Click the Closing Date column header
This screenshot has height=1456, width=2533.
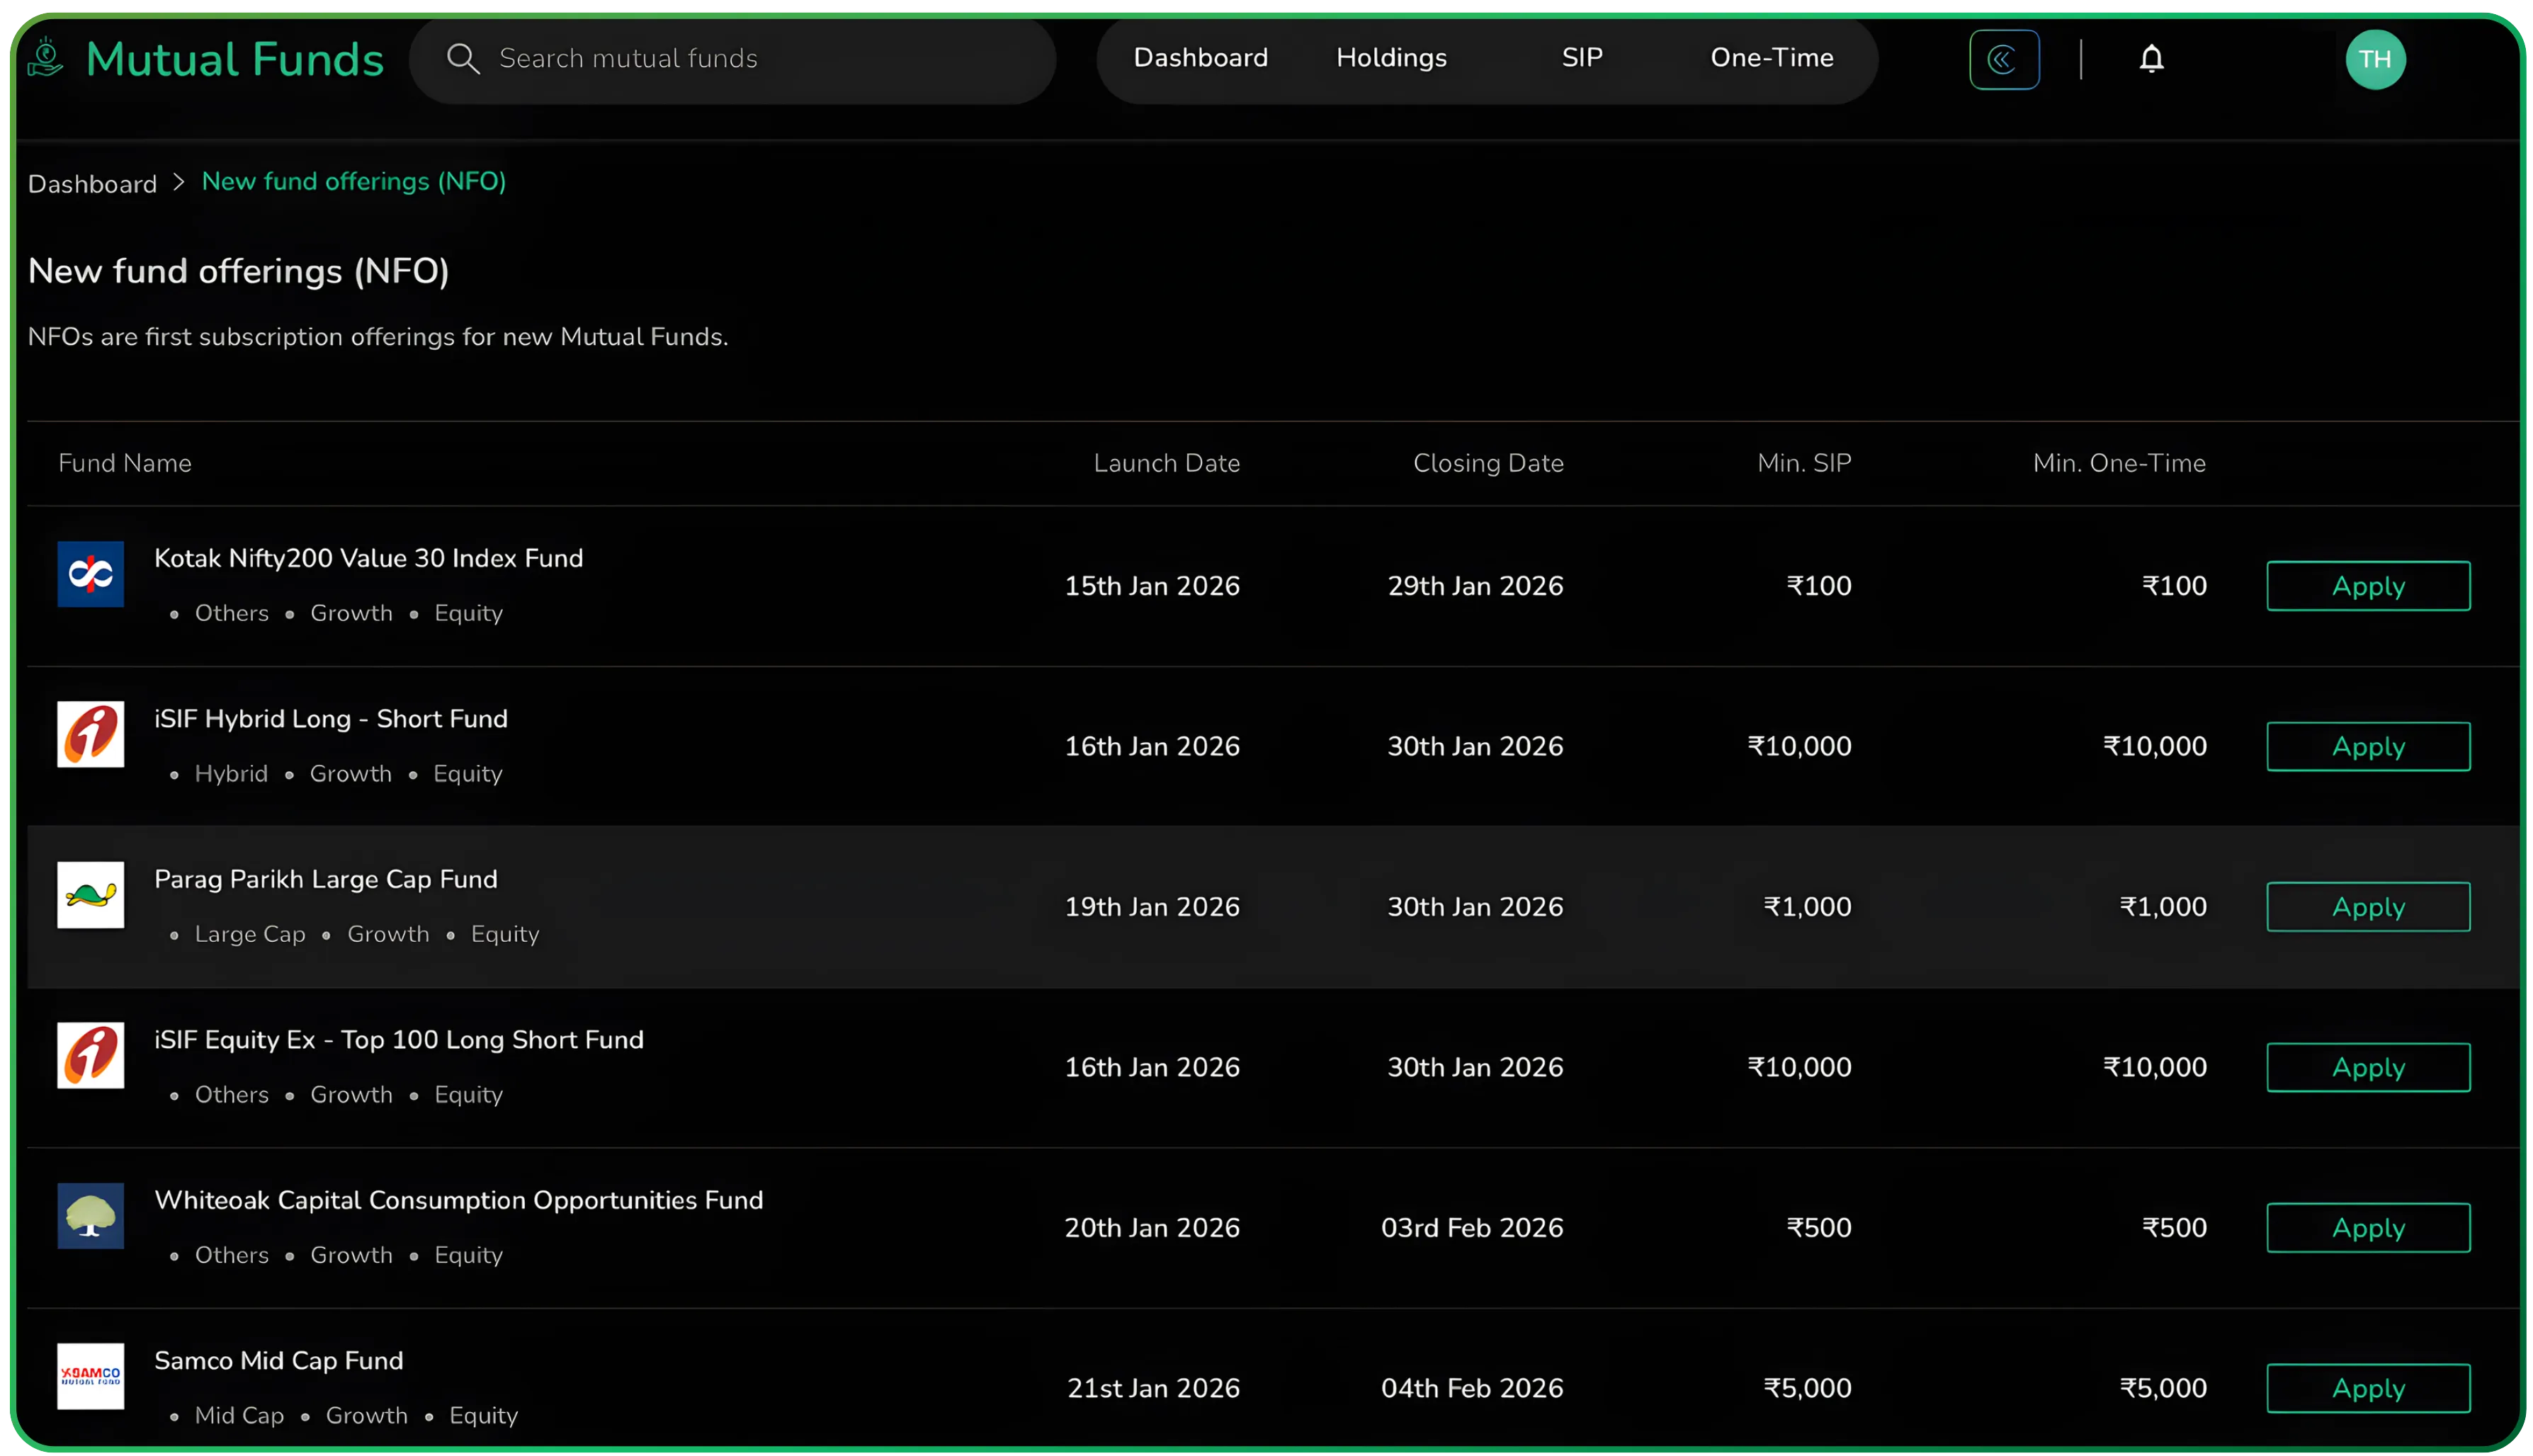pyautogui.click(x=1487, y=463)
